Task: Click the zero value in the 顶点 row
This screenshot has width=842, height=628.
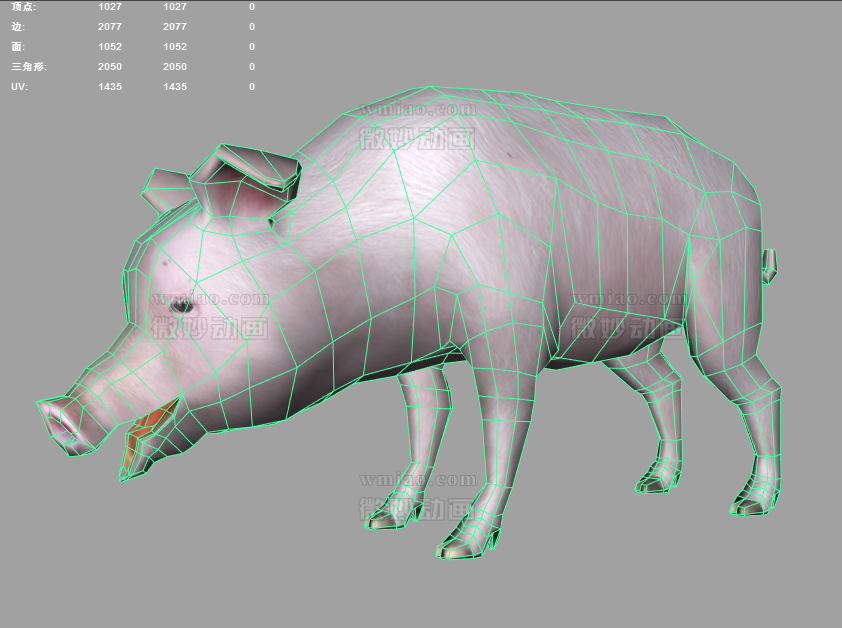Action: click(251, 7)
